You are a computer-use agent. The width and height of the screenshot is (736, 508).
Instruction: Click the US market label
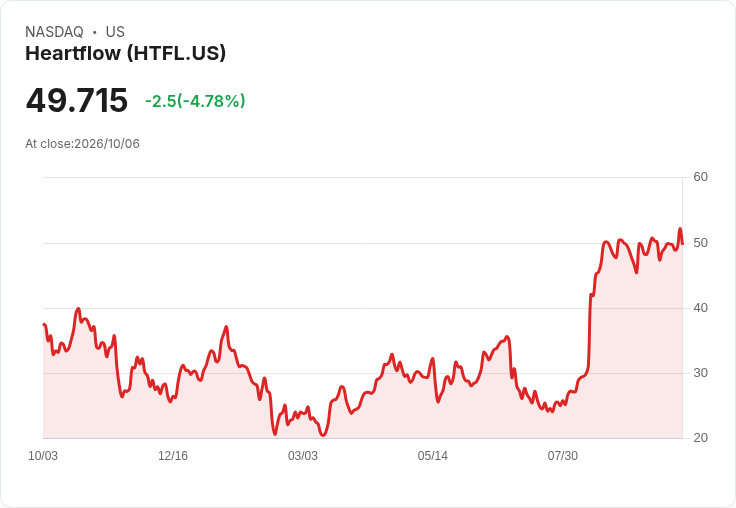[x=115, y=31]
